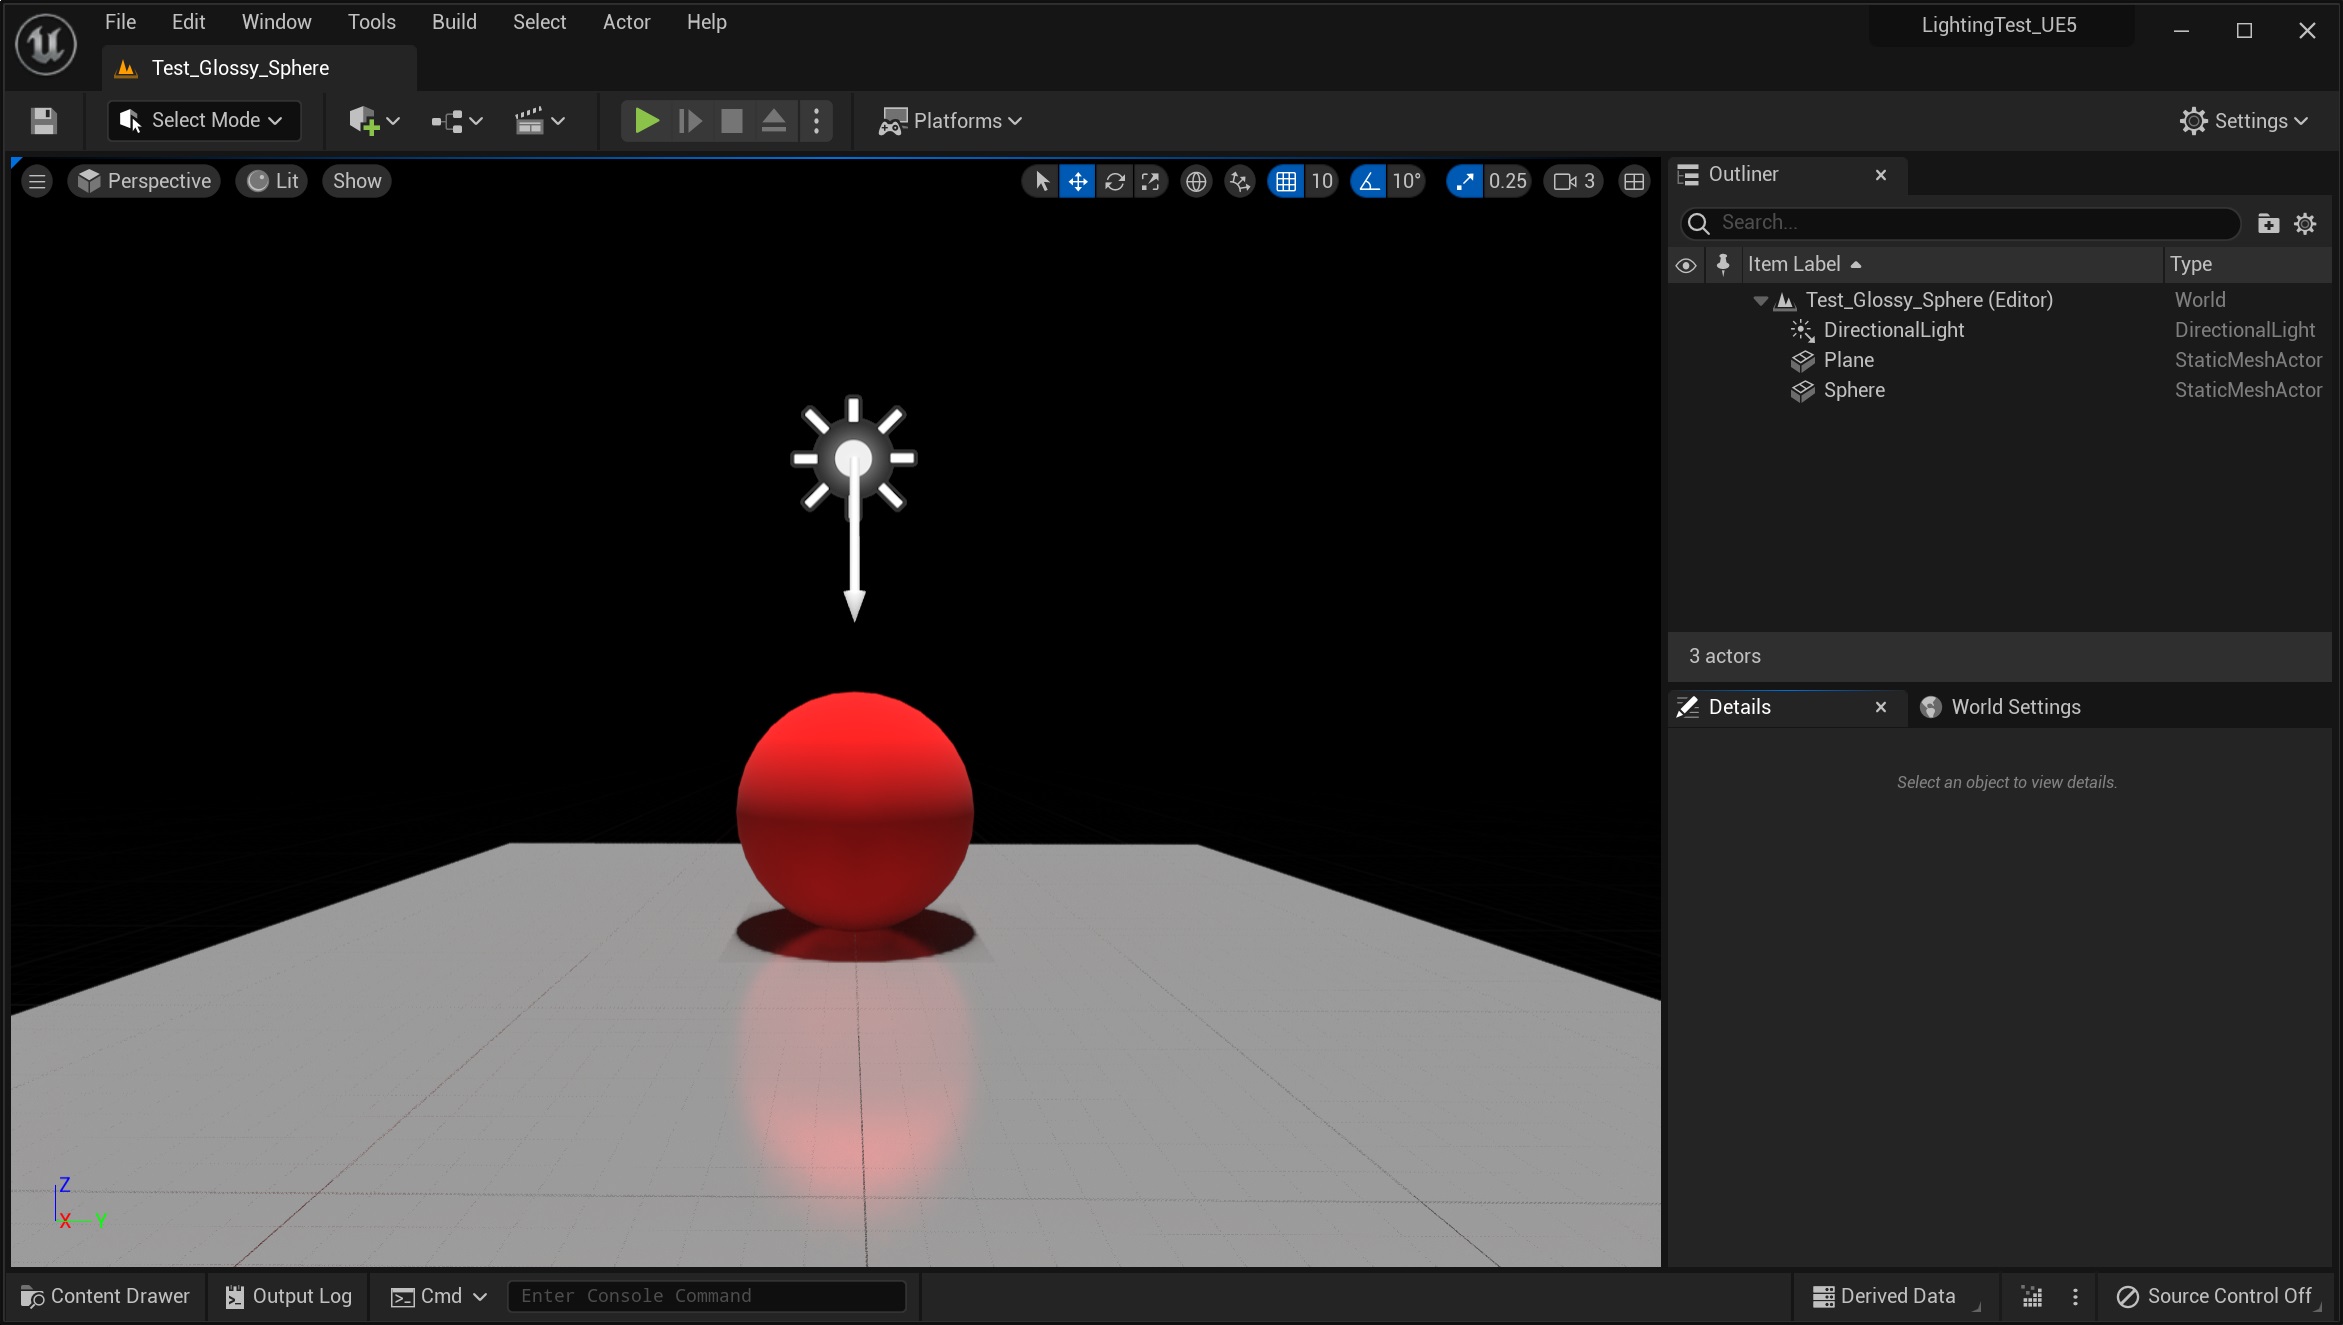Toggle rotation angle snapping
Image resolution: width=2343 pixels, height=1325 pixels.
pyautogui.click(x=1368, y=181)
